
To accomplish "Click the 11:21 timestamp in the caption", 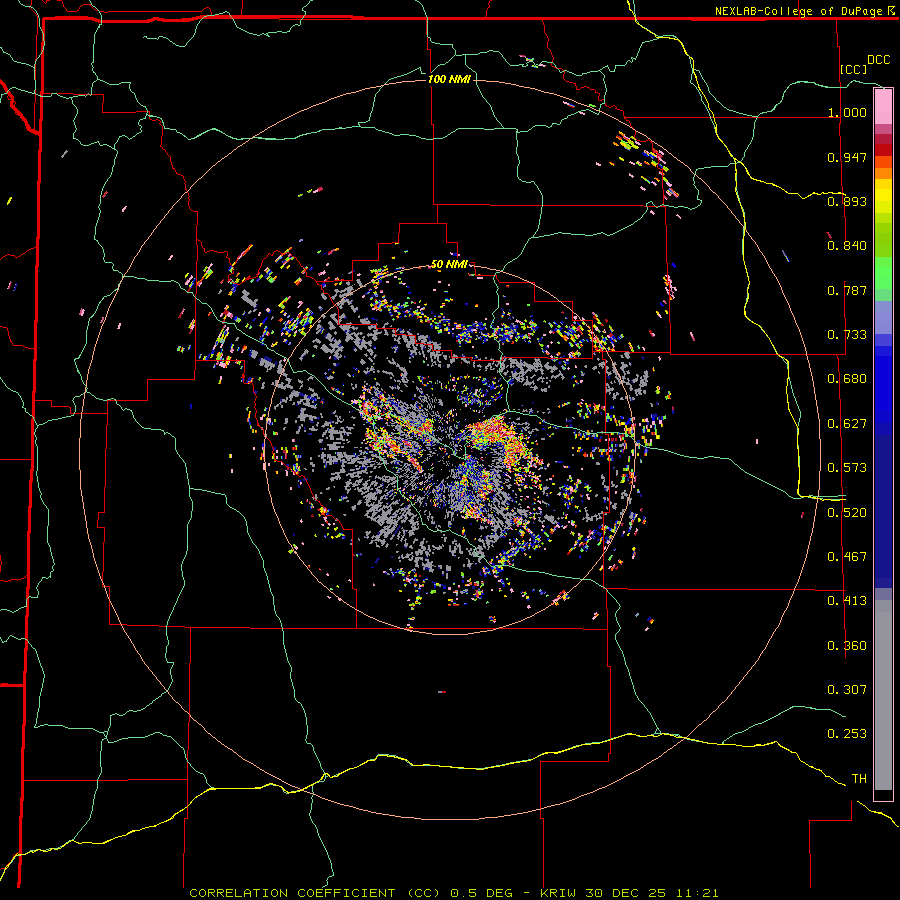I will pyautogui.click(x=697, y=893).
